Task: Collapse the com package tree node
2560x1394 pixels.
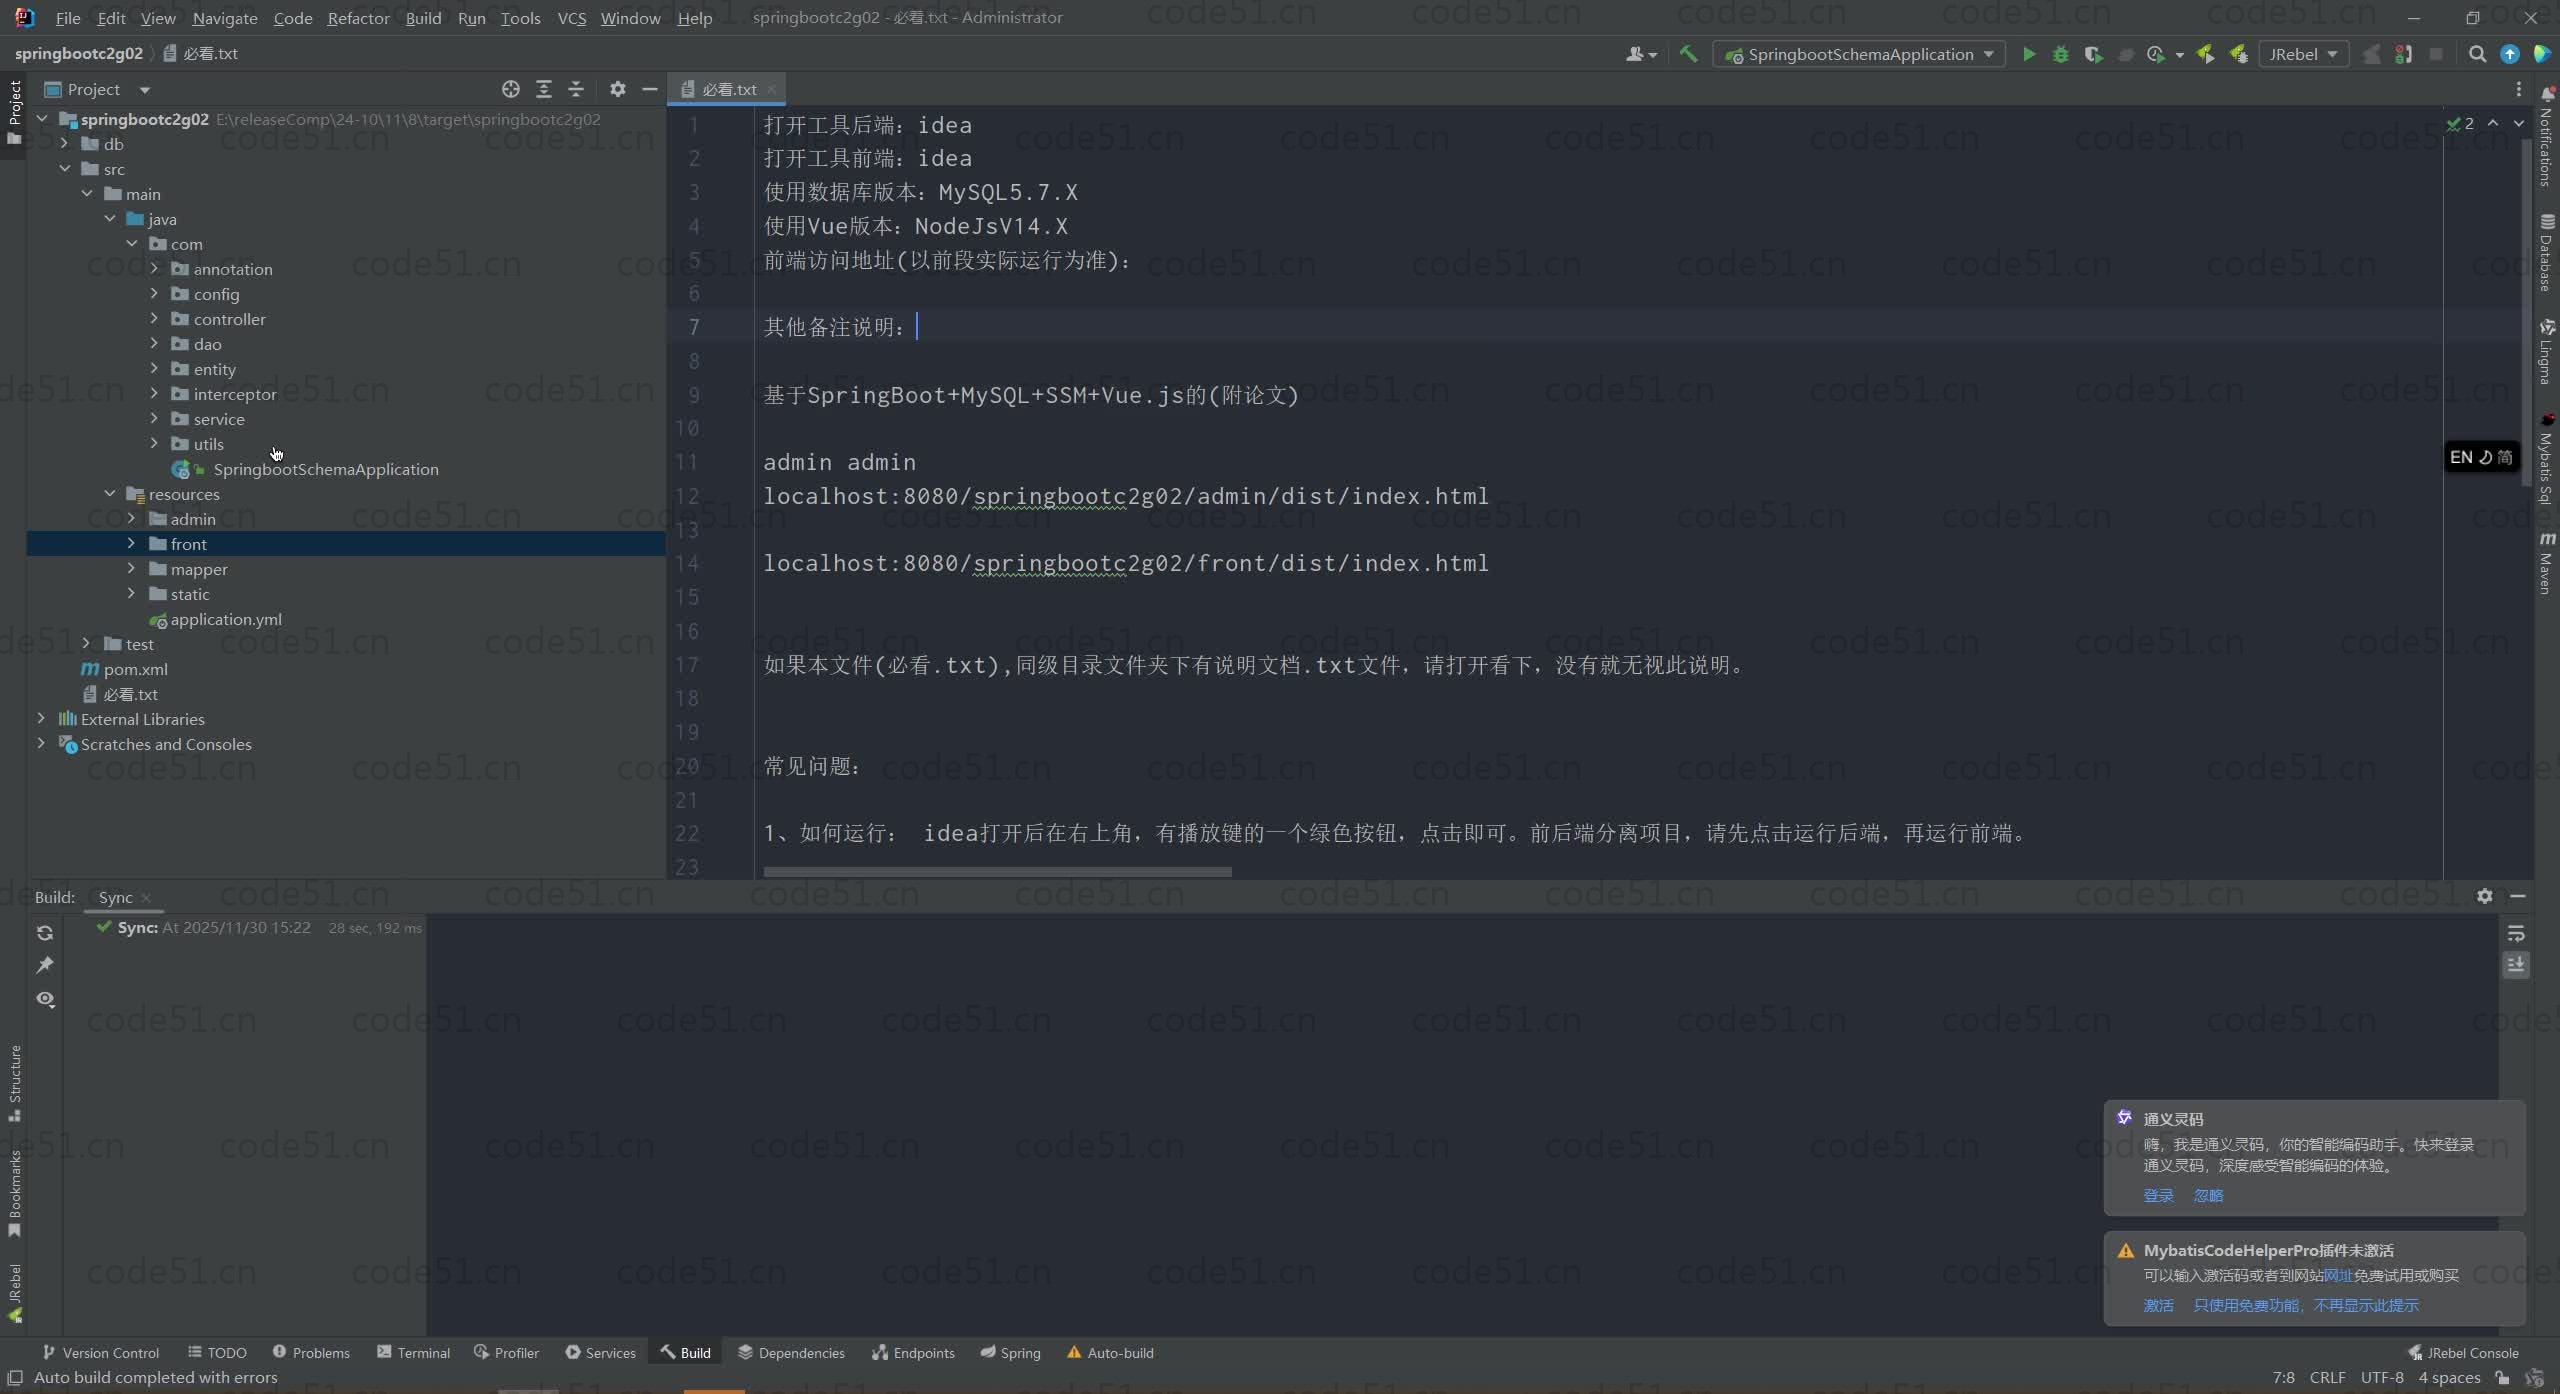Action: click(131, 243)
